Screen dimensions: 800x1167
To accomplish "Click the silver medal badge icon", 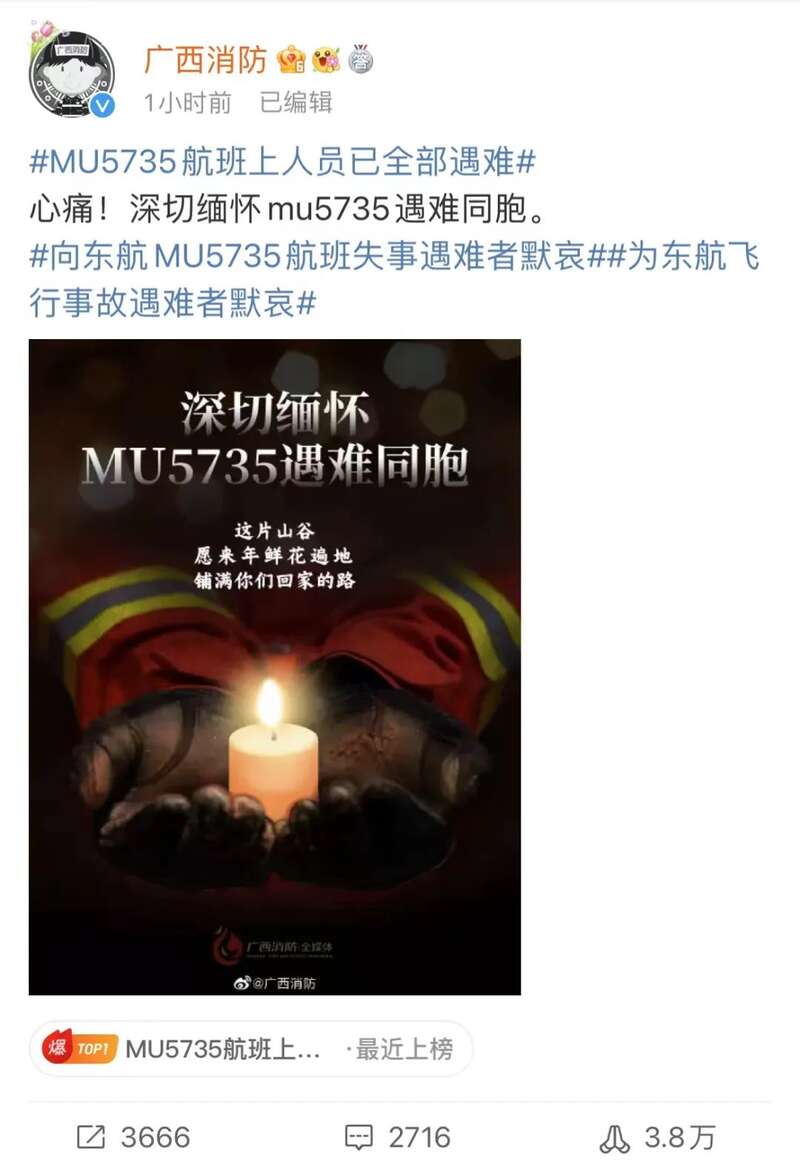I will [360, 60].
